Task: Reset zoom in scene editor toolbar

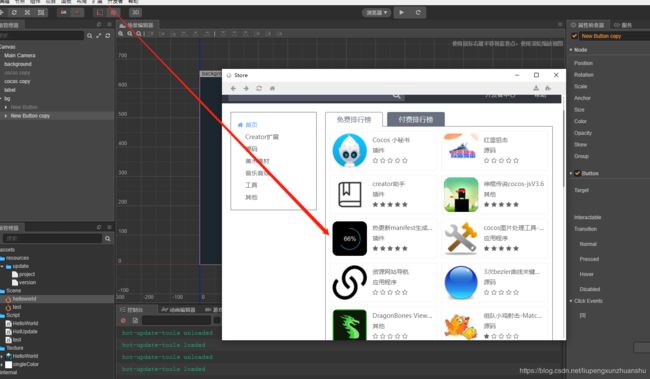Action: tap(139, 34)
